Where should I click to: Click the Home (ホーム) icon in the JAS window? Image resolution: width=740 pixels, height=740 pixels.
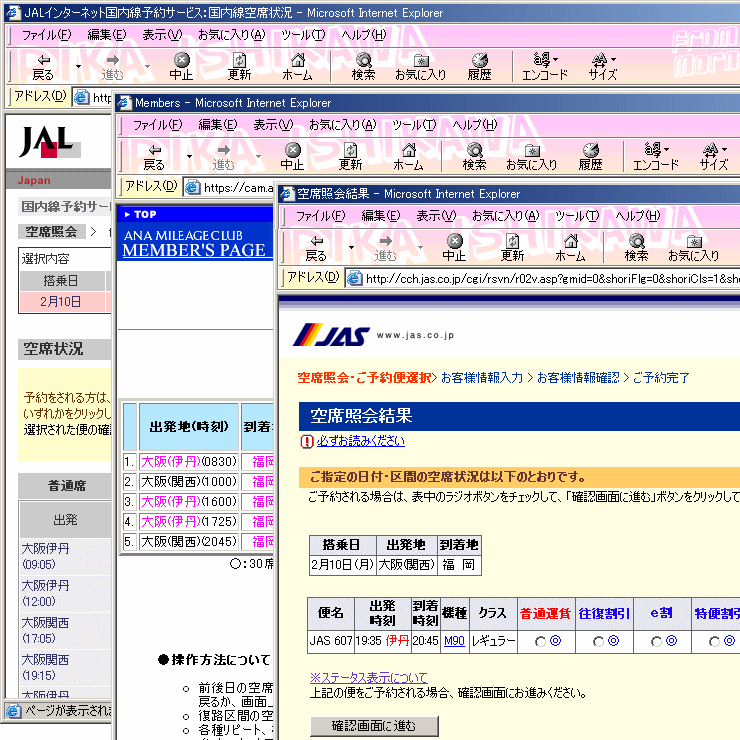(x=570, y=247)
